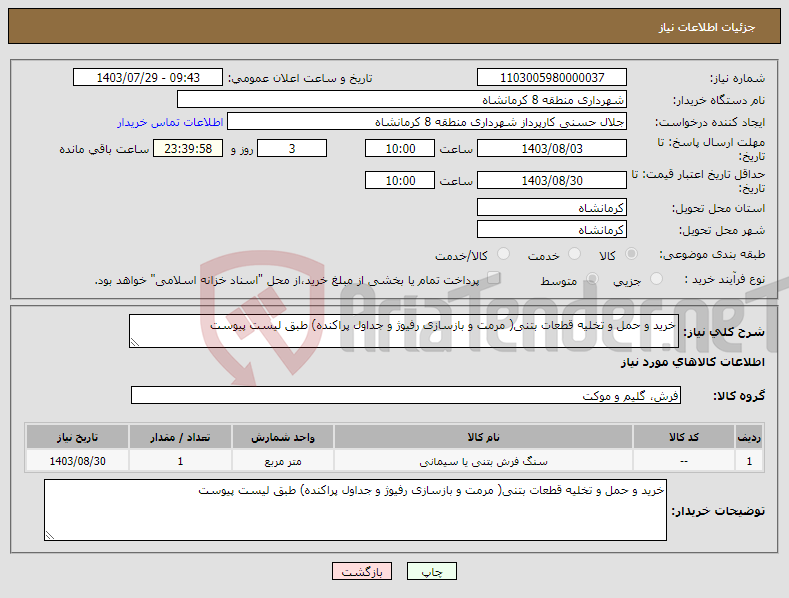Image resolution: width=789 pixels, height=598 pixels.
Task: Click the شرح کلی نیاز description textarea
Action: click(x=404, y=331)
